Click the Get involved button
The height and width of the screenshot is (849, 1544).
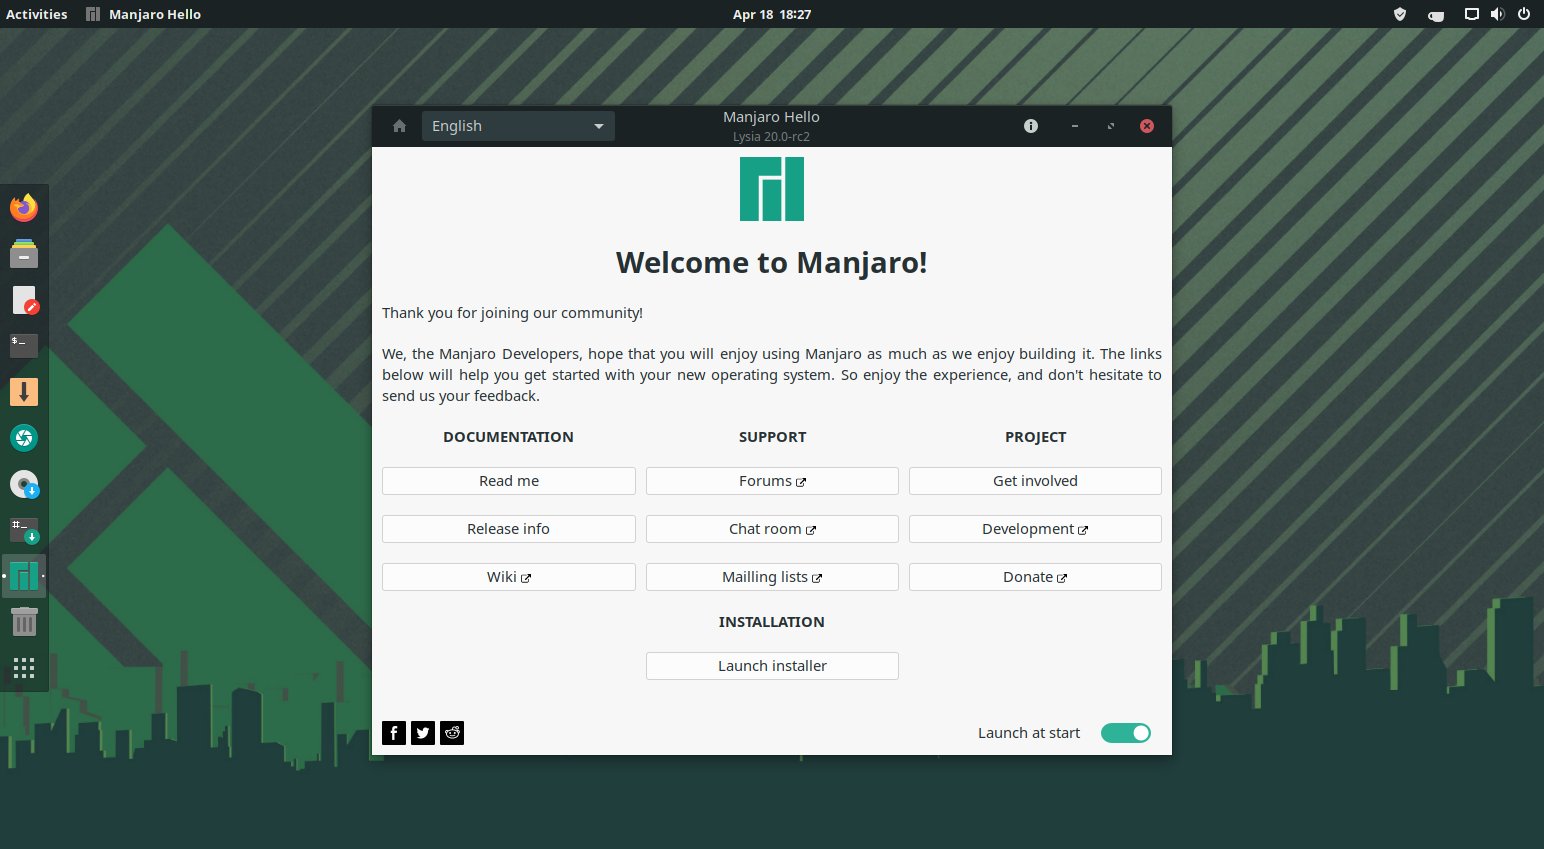(x=1035, y=481)
